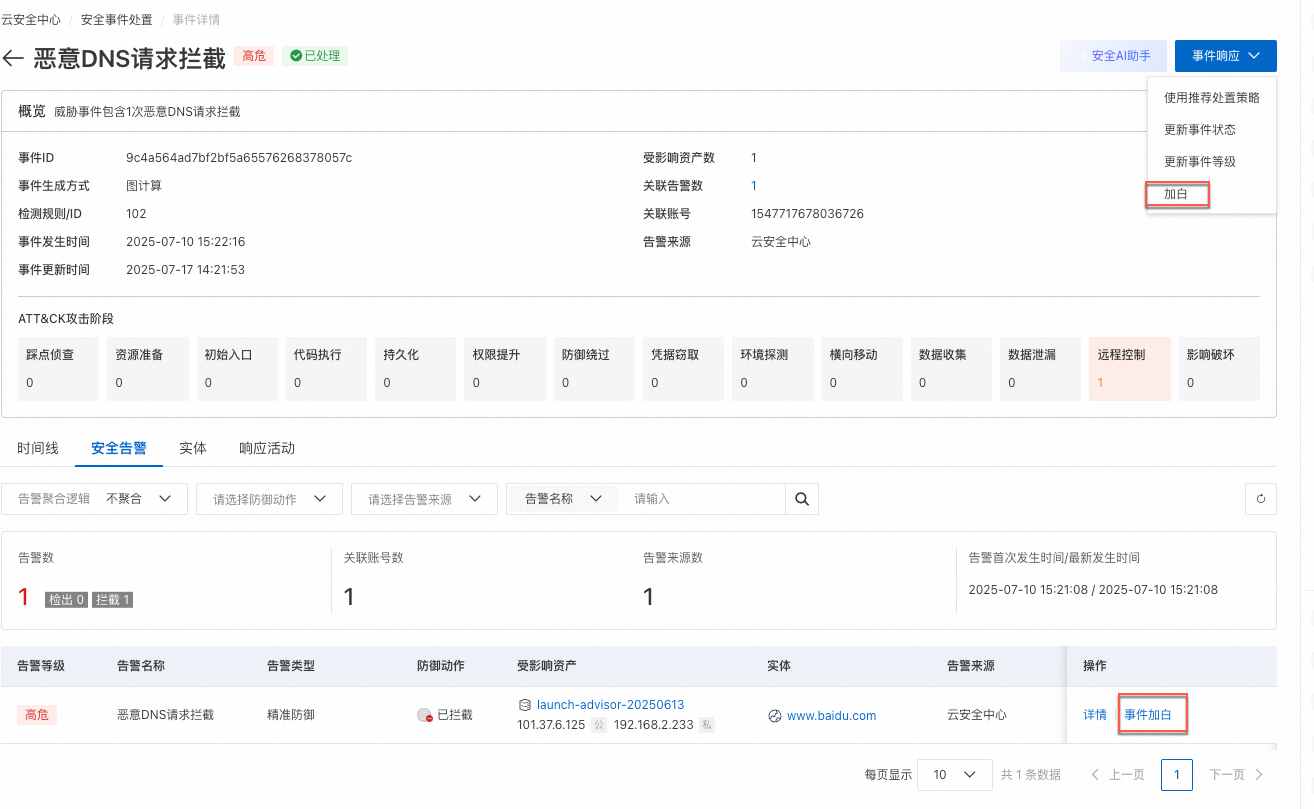Select 更新事件等级 from the menu
1314x809 pixels.
pos(1200,162)
